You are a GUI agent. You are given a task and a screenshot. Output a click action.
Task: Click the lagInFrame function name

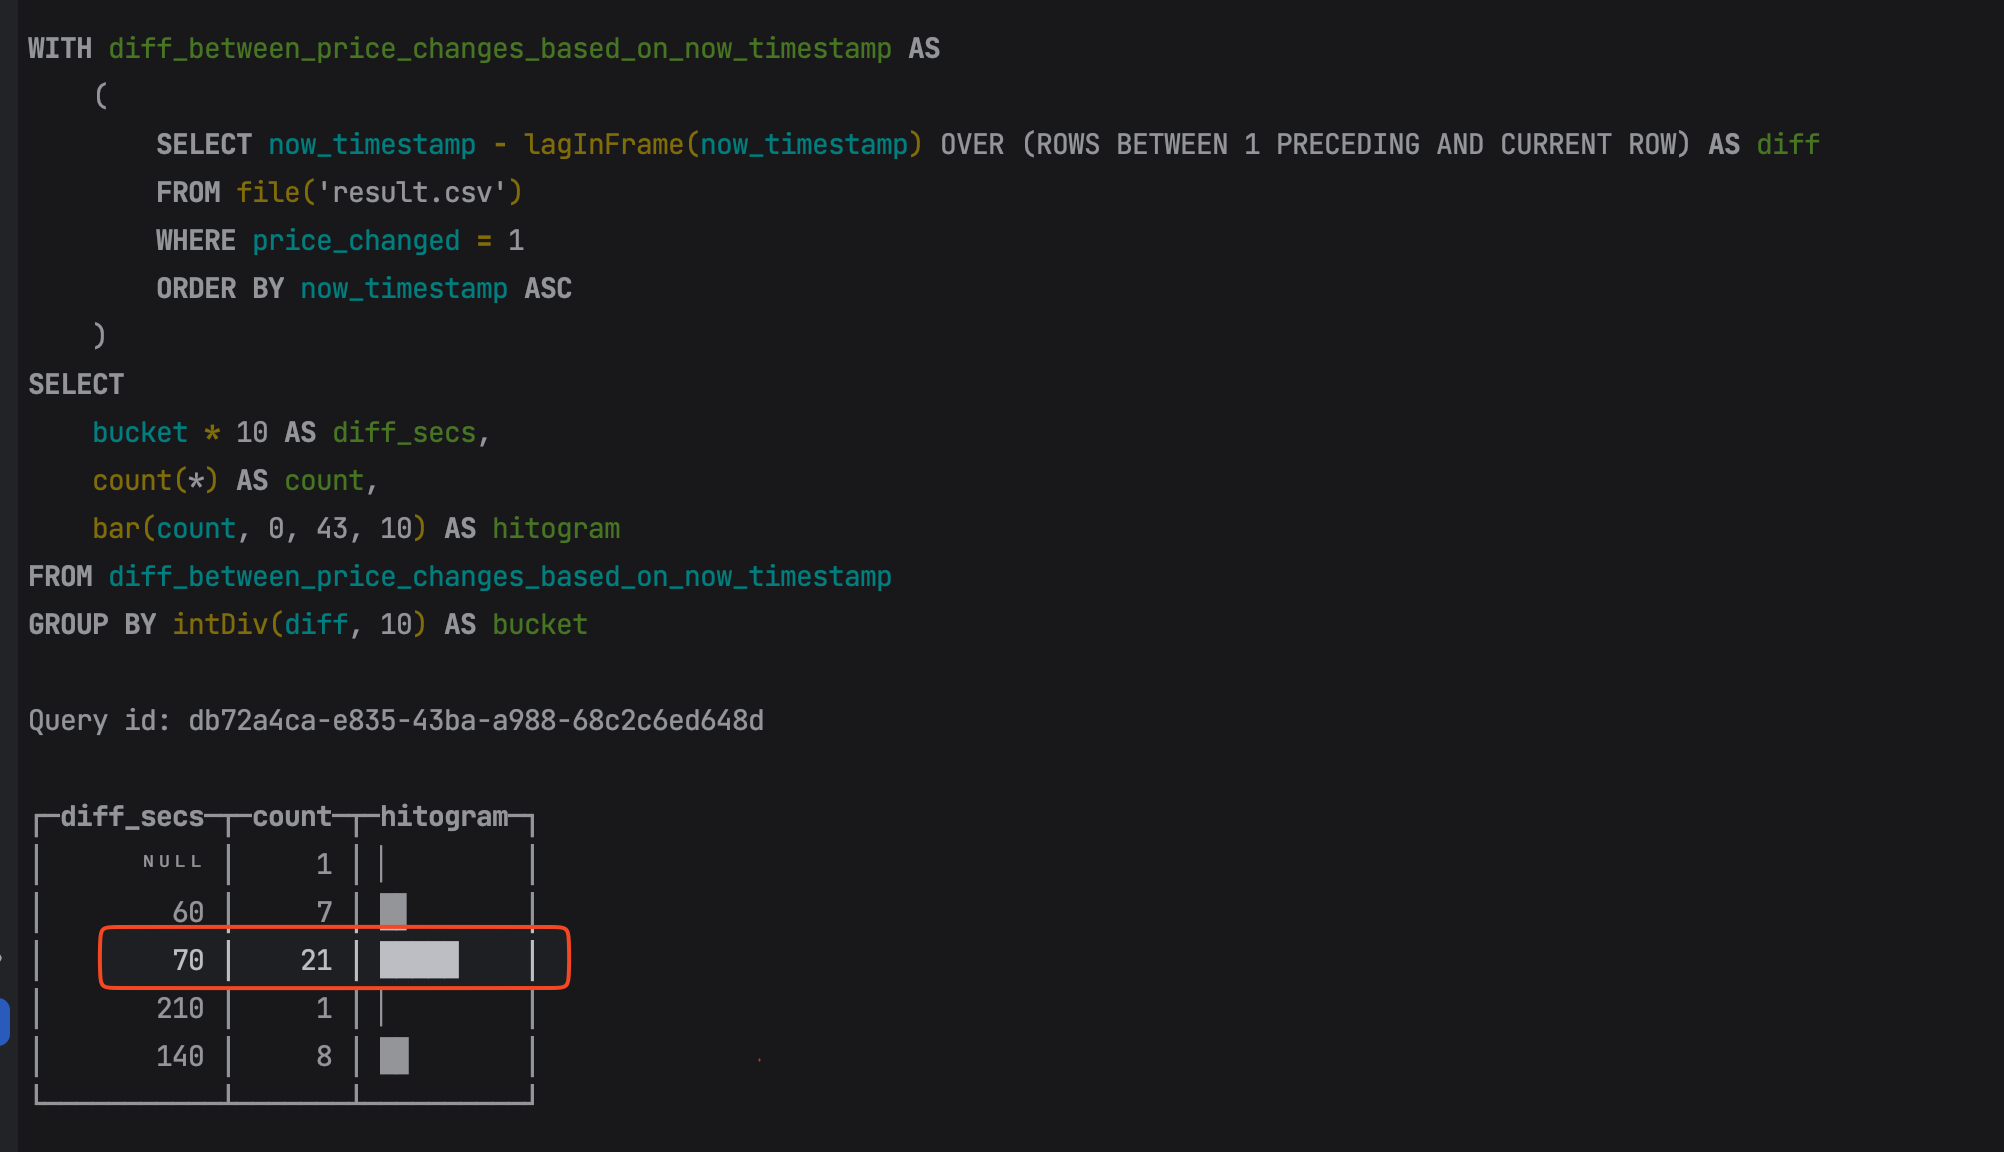pos(604,144)
